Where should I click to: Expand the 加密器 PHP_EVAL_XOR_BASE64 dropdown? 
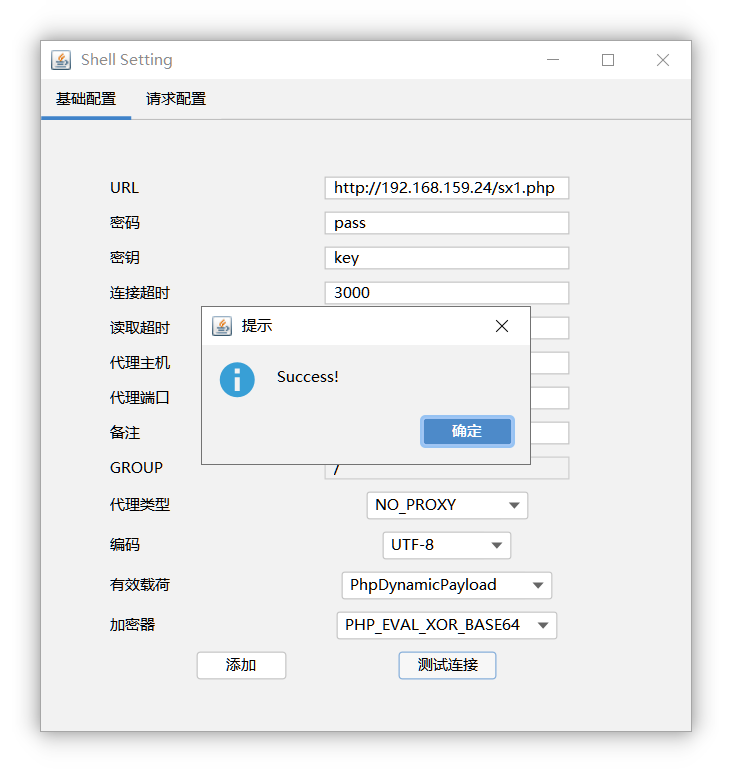click(447, 625)
